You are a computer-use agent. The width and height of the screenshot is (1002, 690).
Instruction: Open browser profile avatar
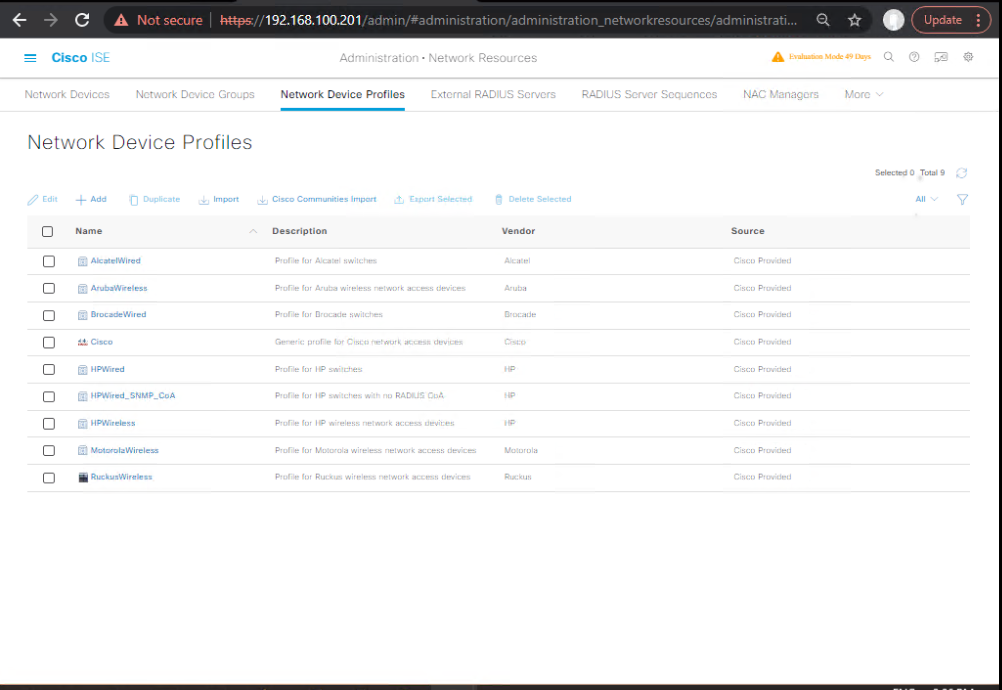click(x=893, y=20)
